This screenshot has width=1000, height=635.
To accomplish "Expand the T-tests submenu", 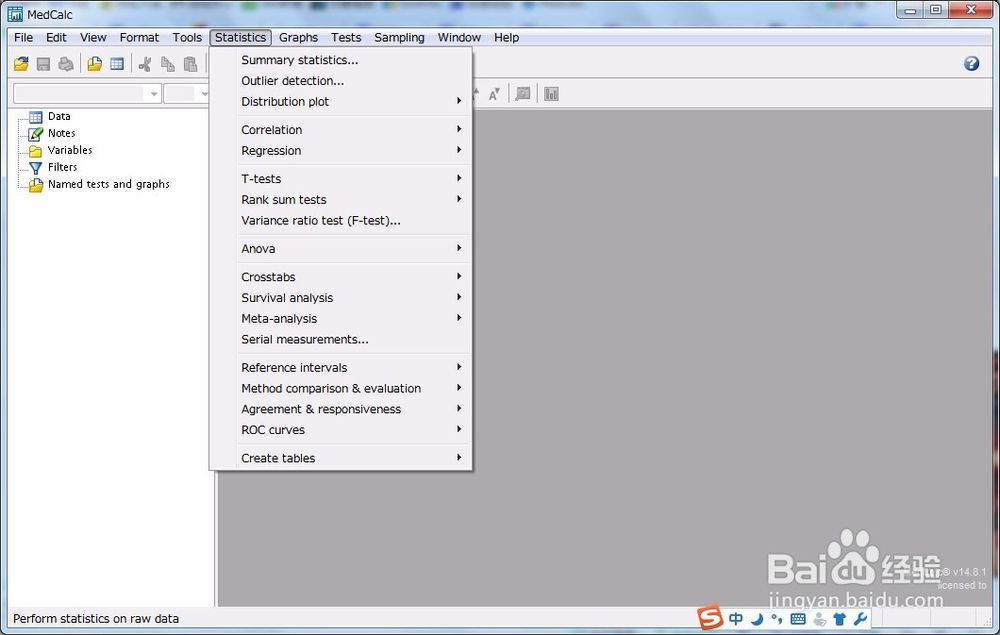I will pos(351,179).
